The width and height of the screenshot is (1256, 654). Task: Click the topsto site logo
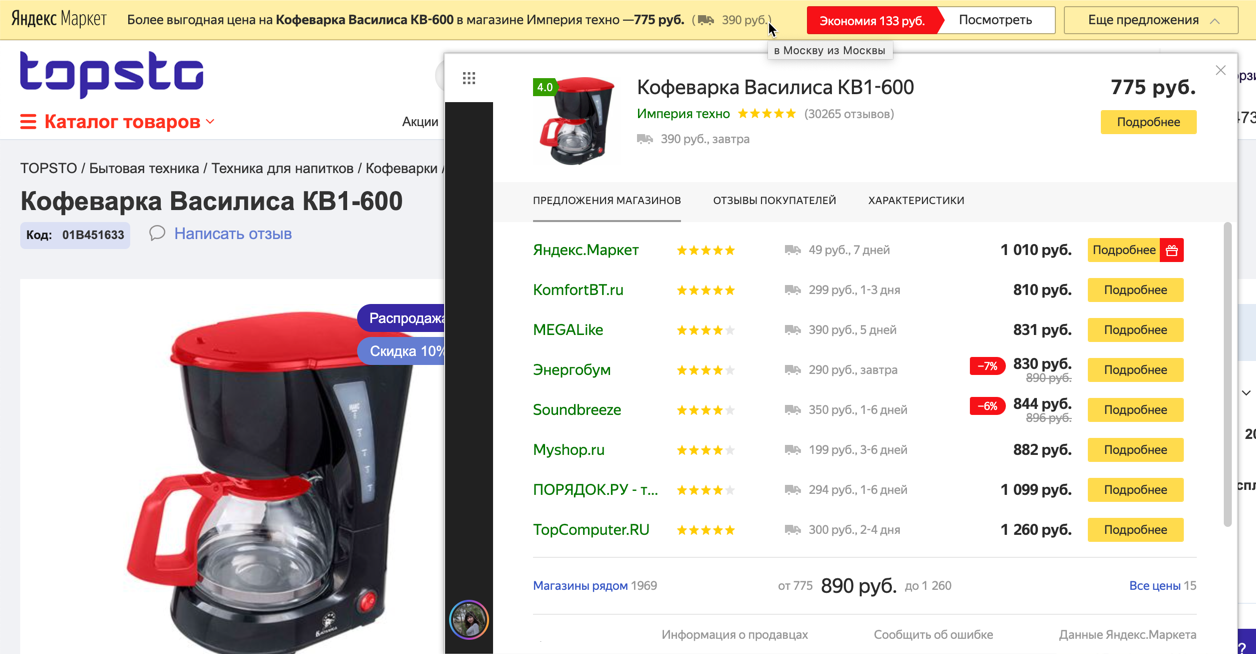(112, 74)
